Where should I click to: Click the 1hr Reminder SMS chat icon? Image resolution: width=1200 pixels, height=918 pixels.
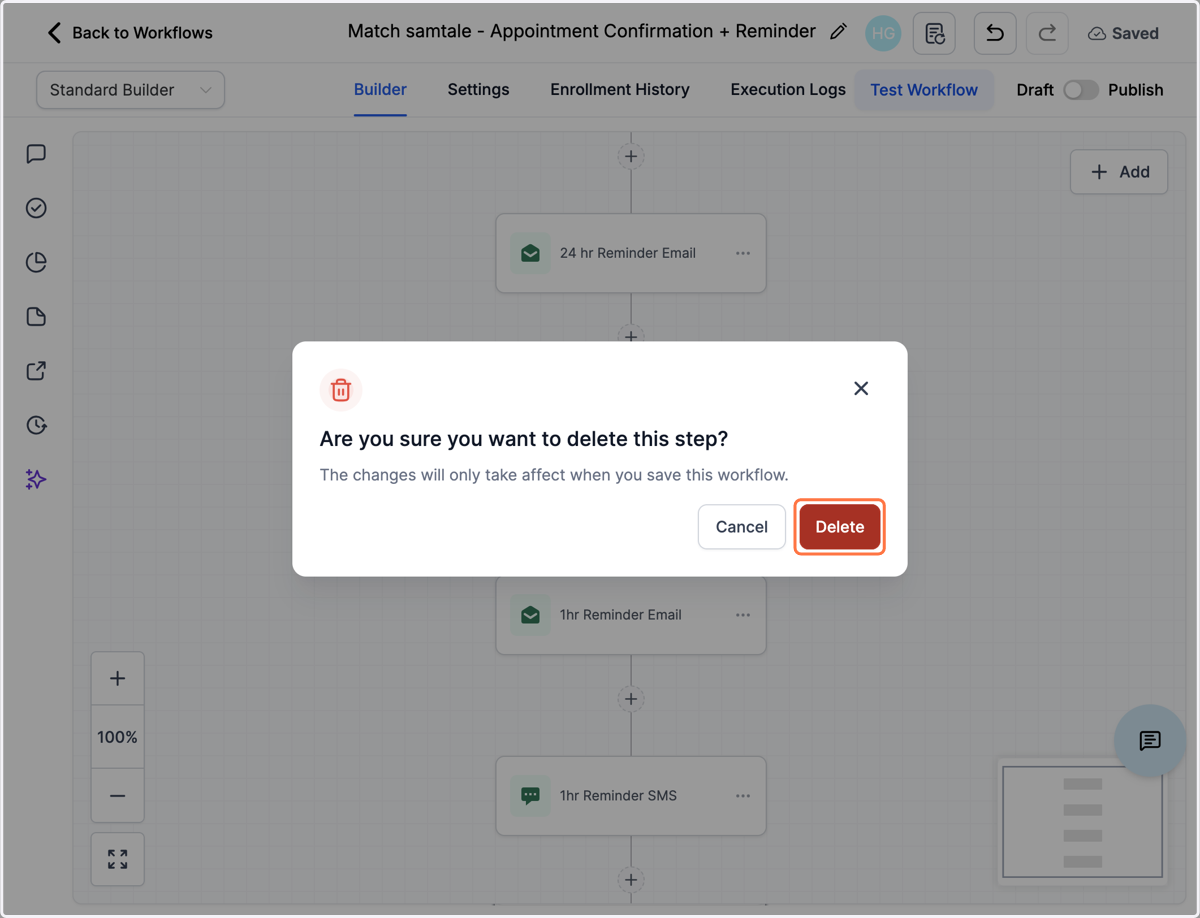coord(530,796)
